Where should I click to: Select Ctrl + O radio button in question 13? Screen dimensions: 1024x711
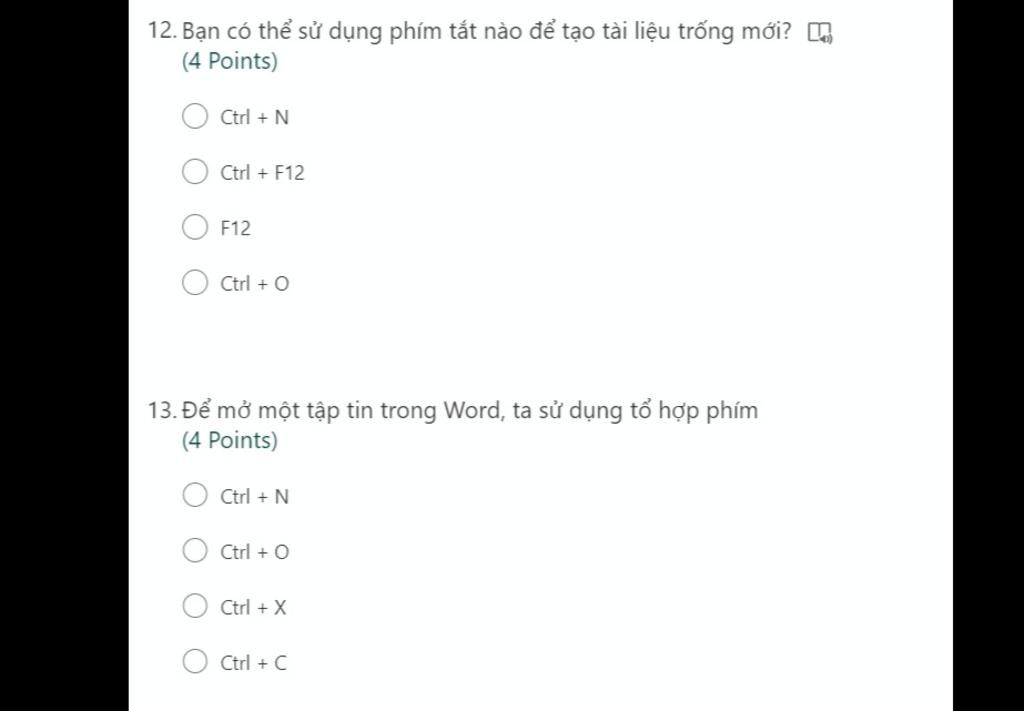(x=195, y=550)
